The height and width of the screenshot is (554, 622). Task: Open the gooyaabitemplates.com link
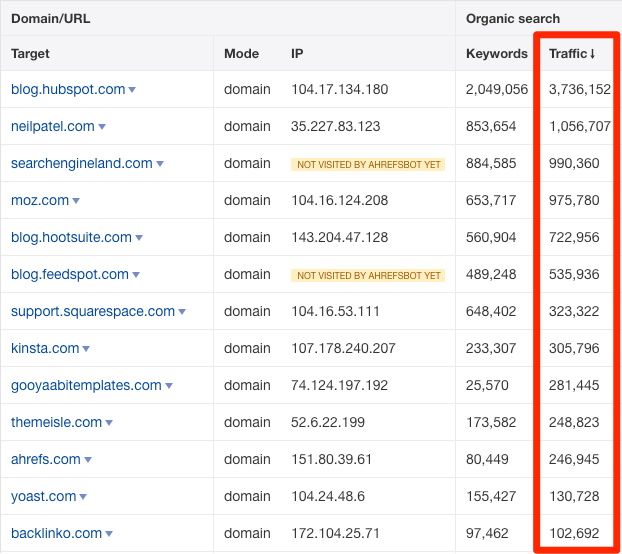click(86, 385)
